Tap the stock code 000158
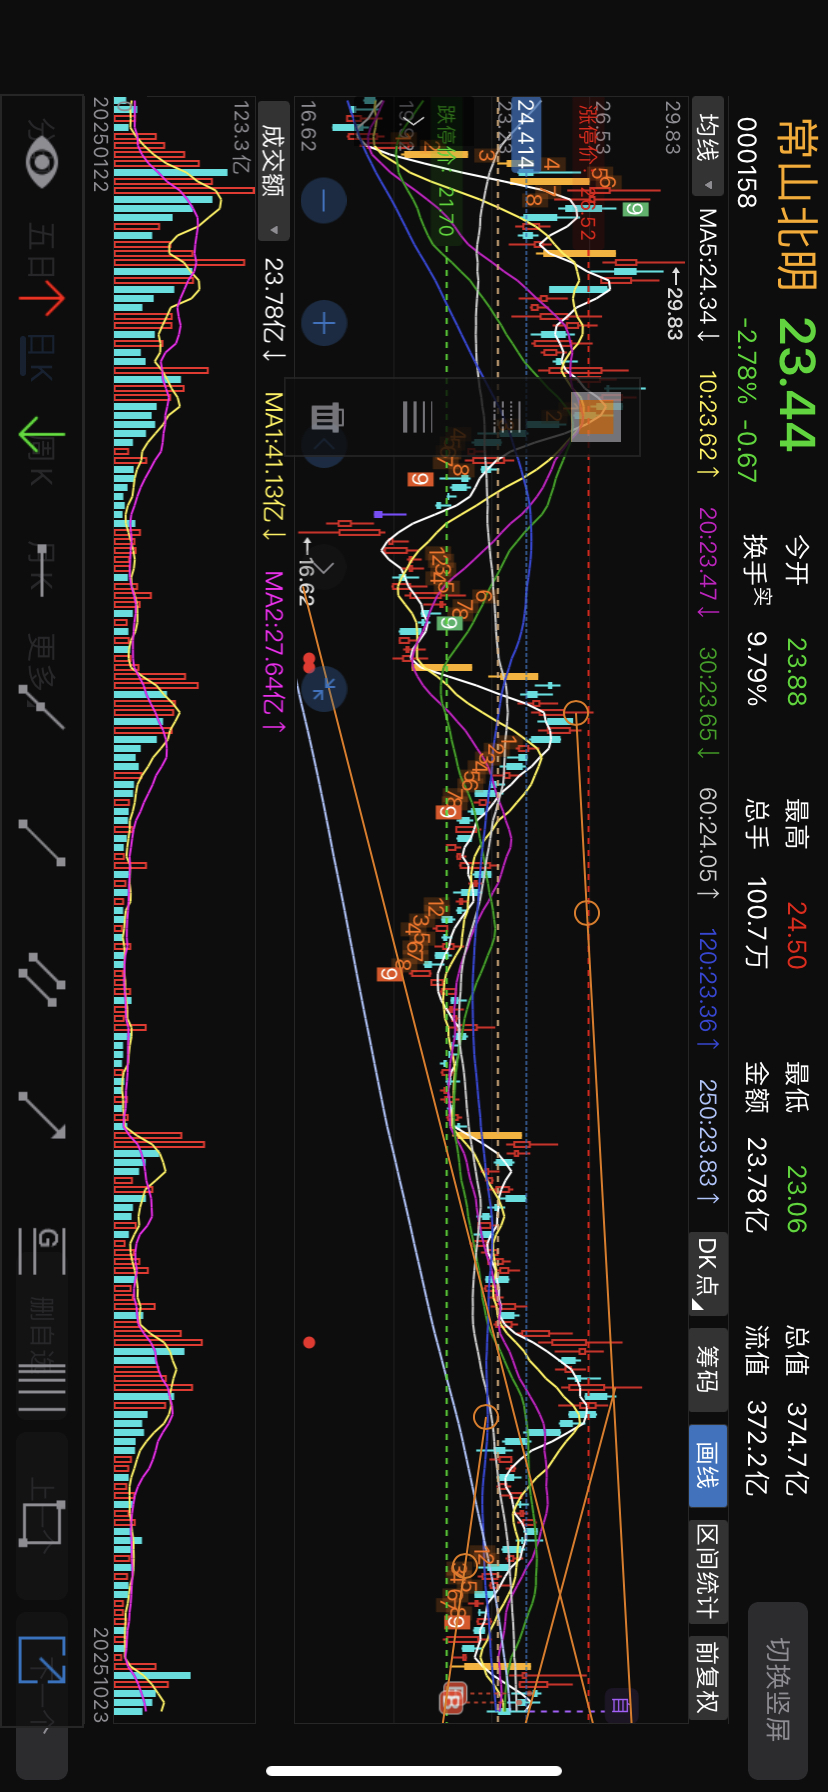This screenshot has height=1792, width=828. click(746, 162)
